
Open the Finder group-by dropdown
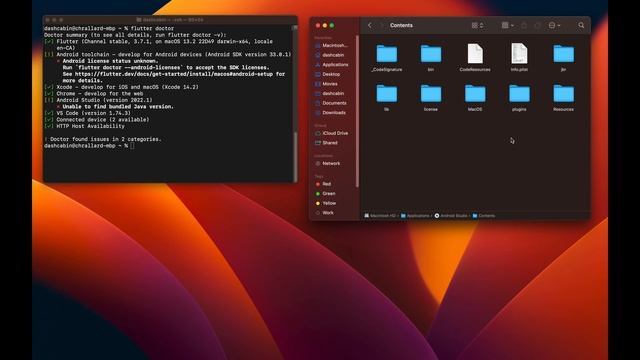click(507, 25)
